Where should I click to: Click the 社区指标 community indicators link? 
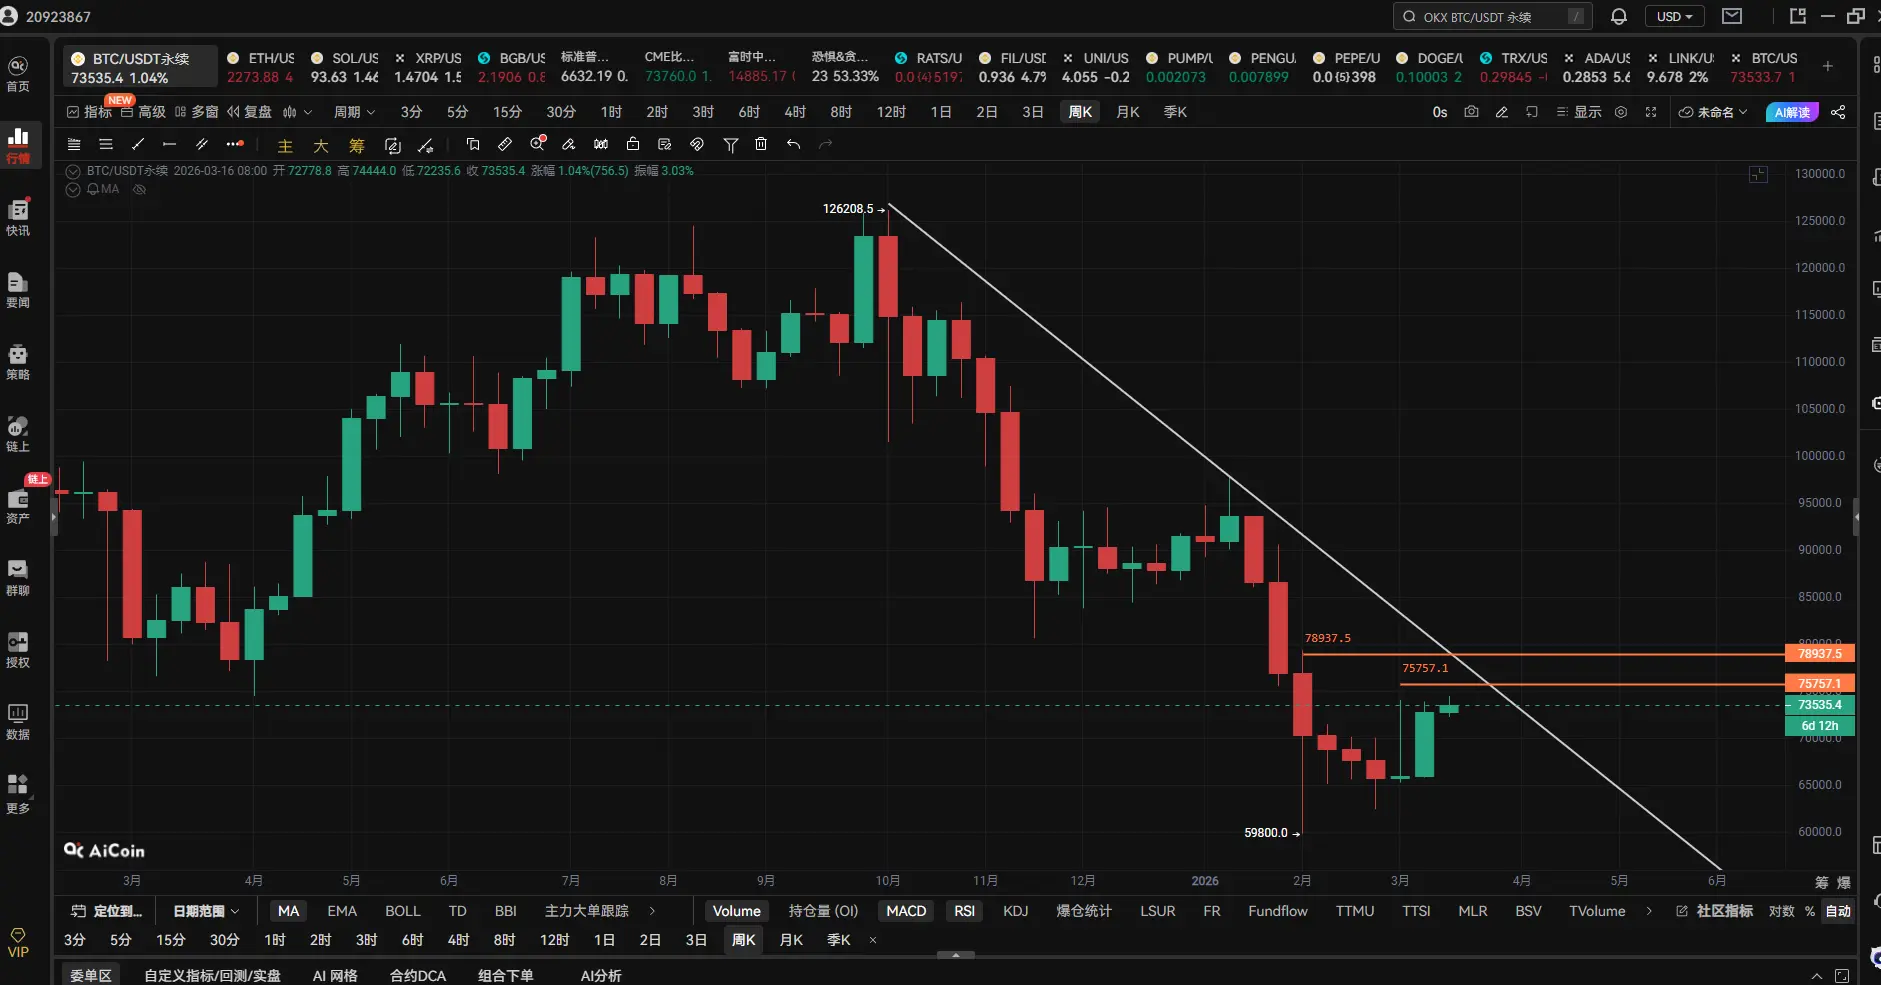pos(1715,911)
